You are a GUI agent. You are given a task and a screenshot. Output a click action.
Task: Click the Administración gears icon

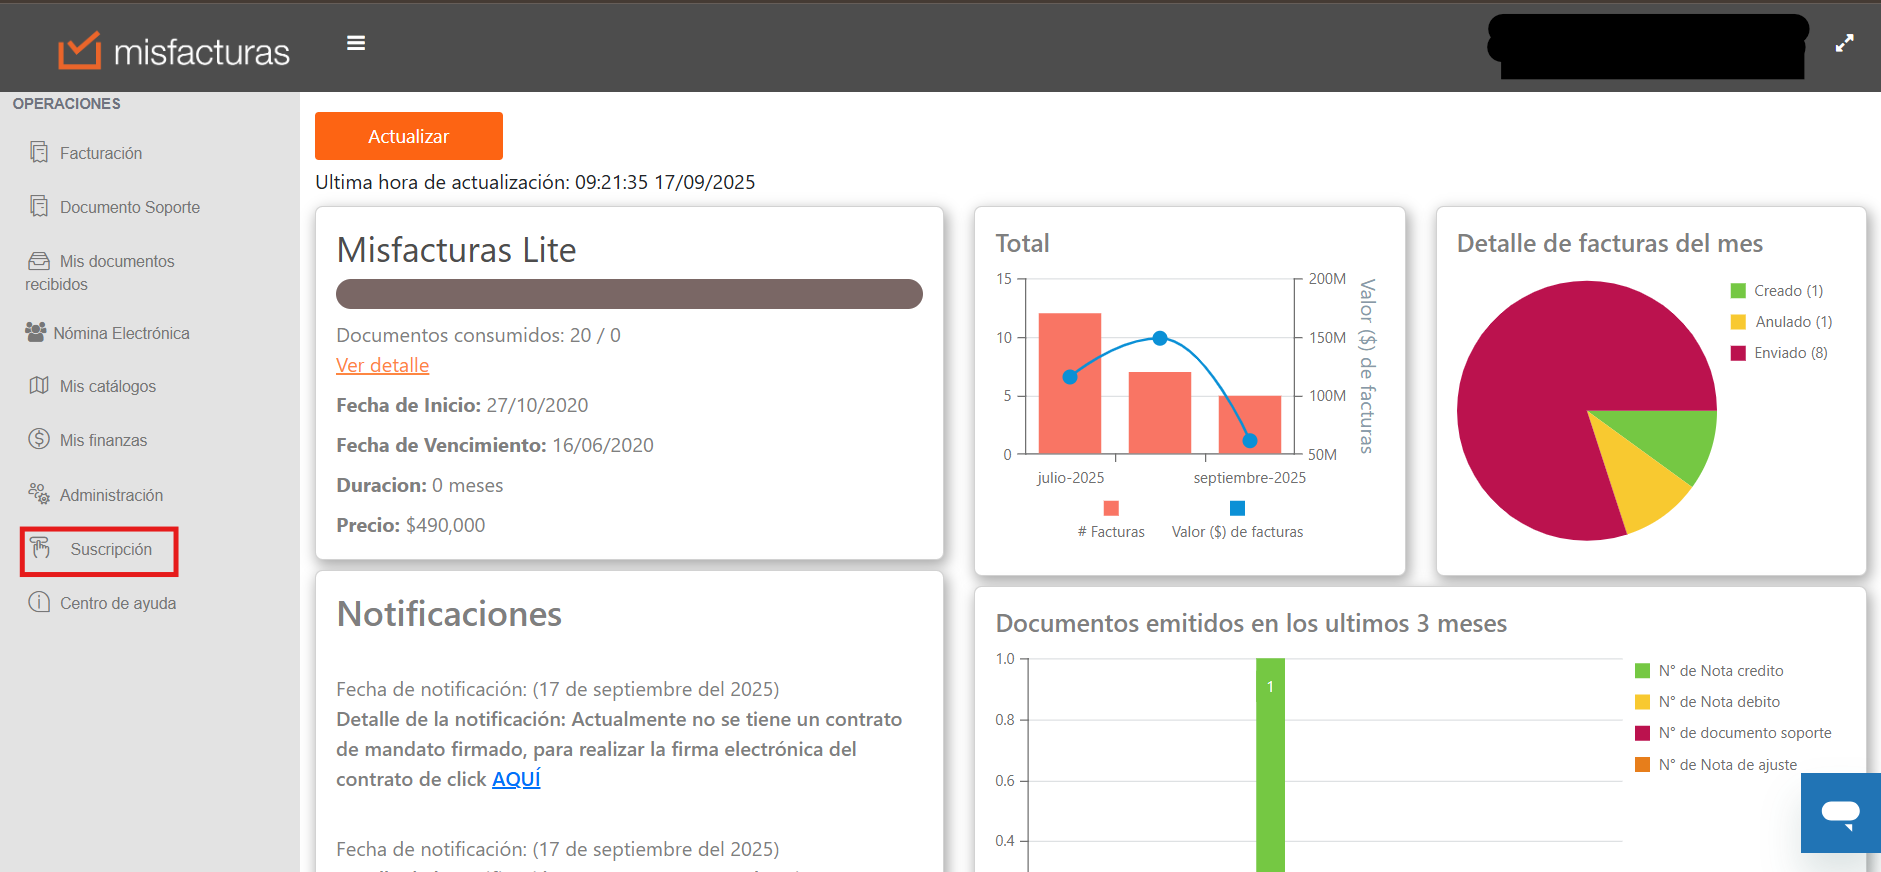39,494
